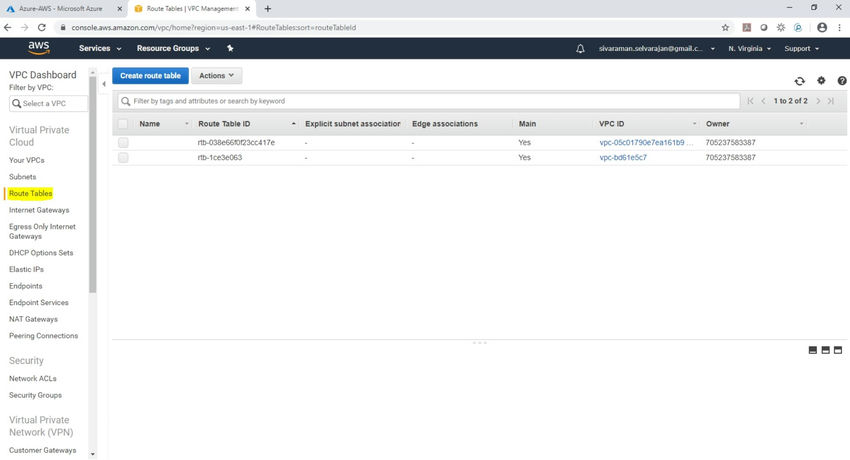The height and width of the screenshot is (460, 850).
Task: Open Endpoints in sidebar
Action: pyautogui.click(x=25, y=286)
